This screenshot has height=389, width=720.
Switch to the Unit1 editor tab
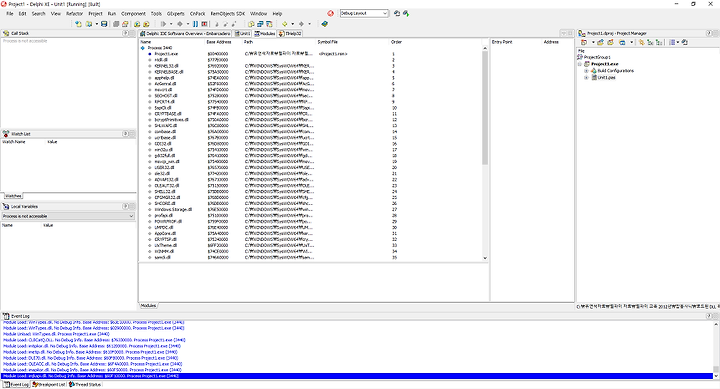pyautogui.click(x=242, y=34)
